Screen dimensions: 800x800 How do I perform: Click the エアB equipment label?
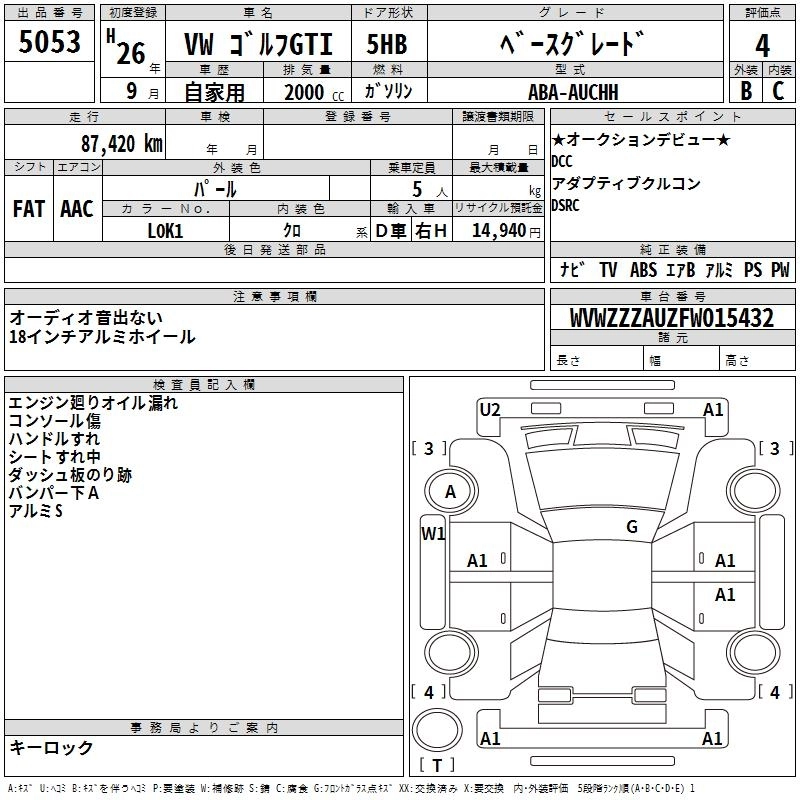[681, 270]
